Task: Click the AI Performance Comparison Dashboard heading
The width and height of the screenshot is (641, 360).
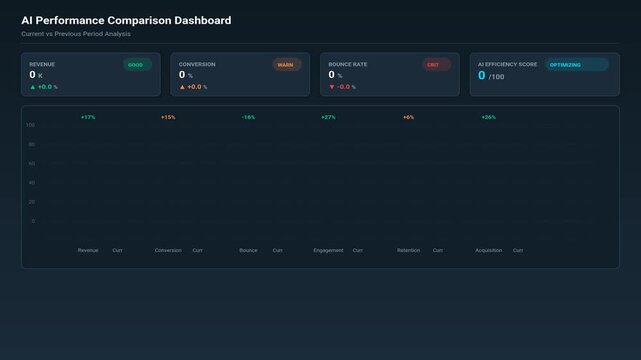Action: [x=126, y=20]
